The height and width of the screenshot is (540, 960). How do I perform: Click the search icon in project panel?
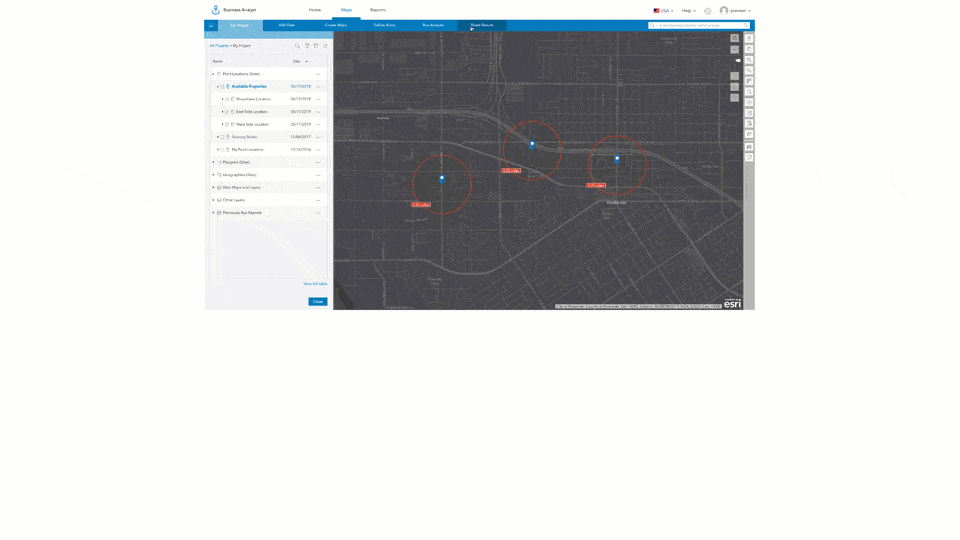pyautogui.click(x=298, y=46)
